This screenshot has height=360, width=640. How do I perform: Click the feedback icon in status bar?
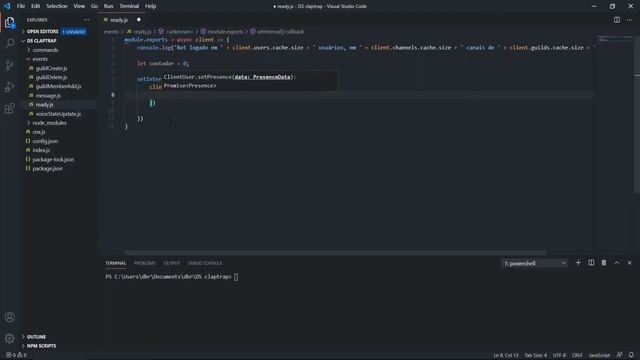(620, 355)
